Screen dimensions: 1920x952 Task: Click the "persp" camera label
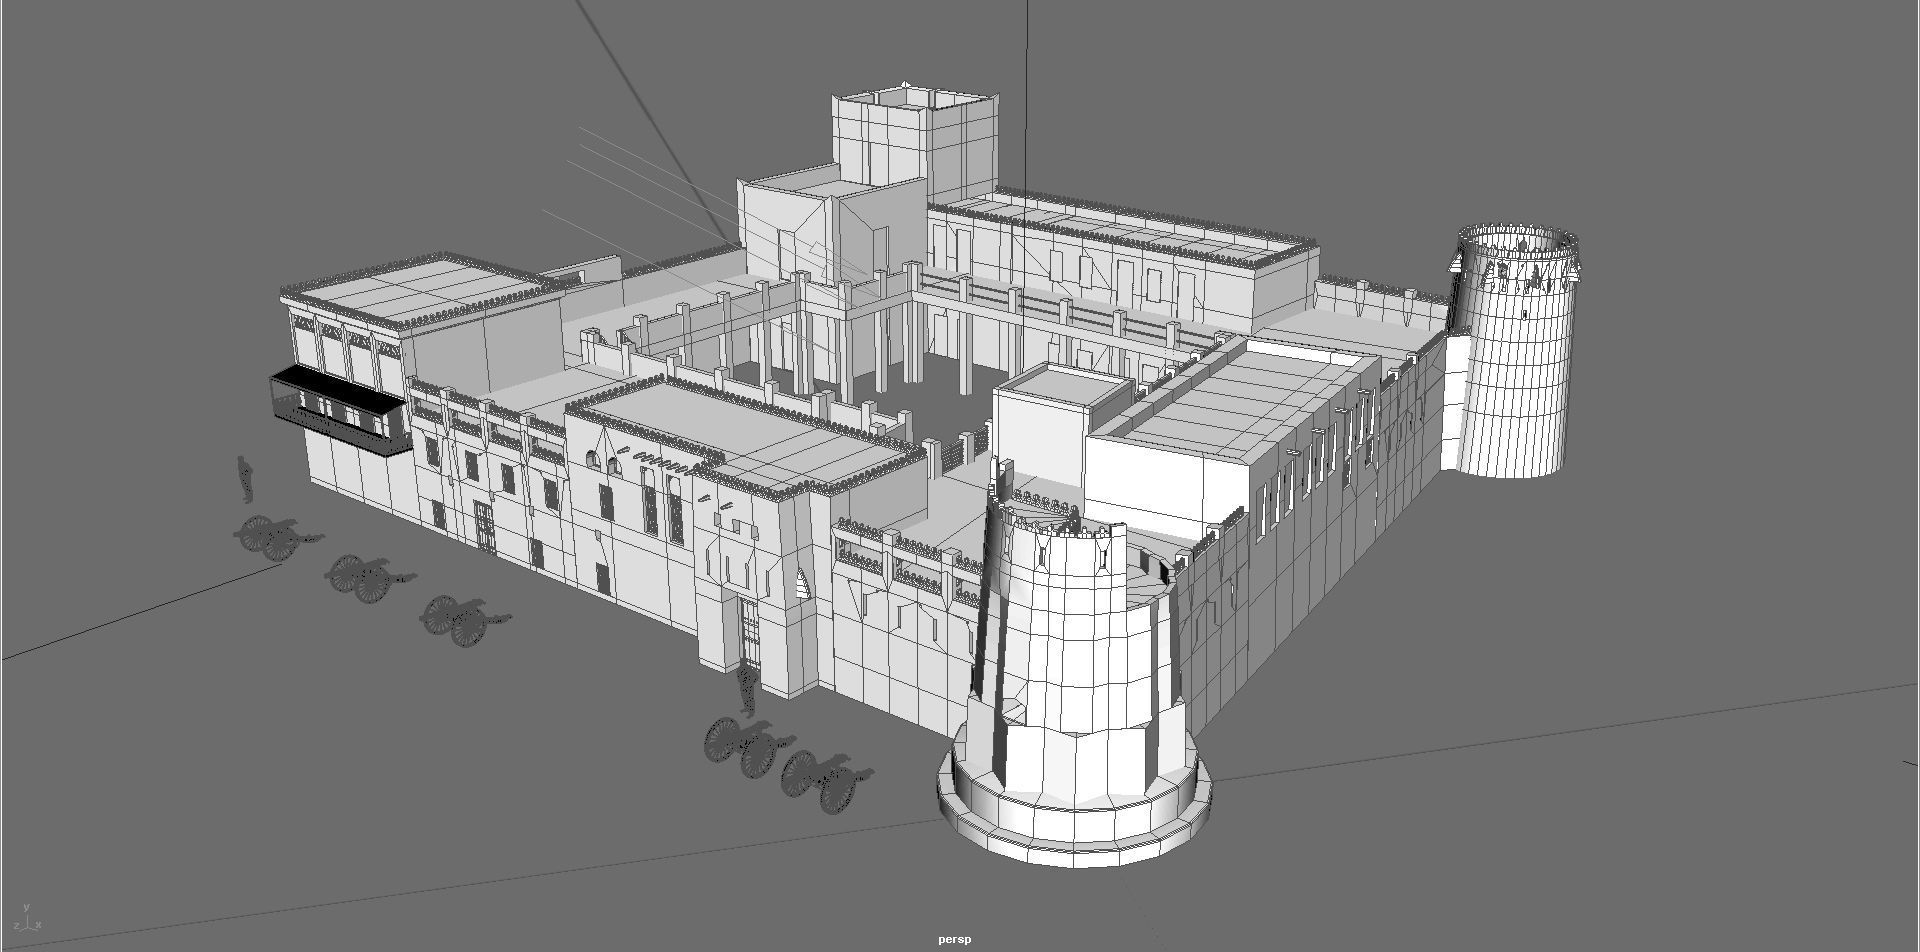[954, 939]
